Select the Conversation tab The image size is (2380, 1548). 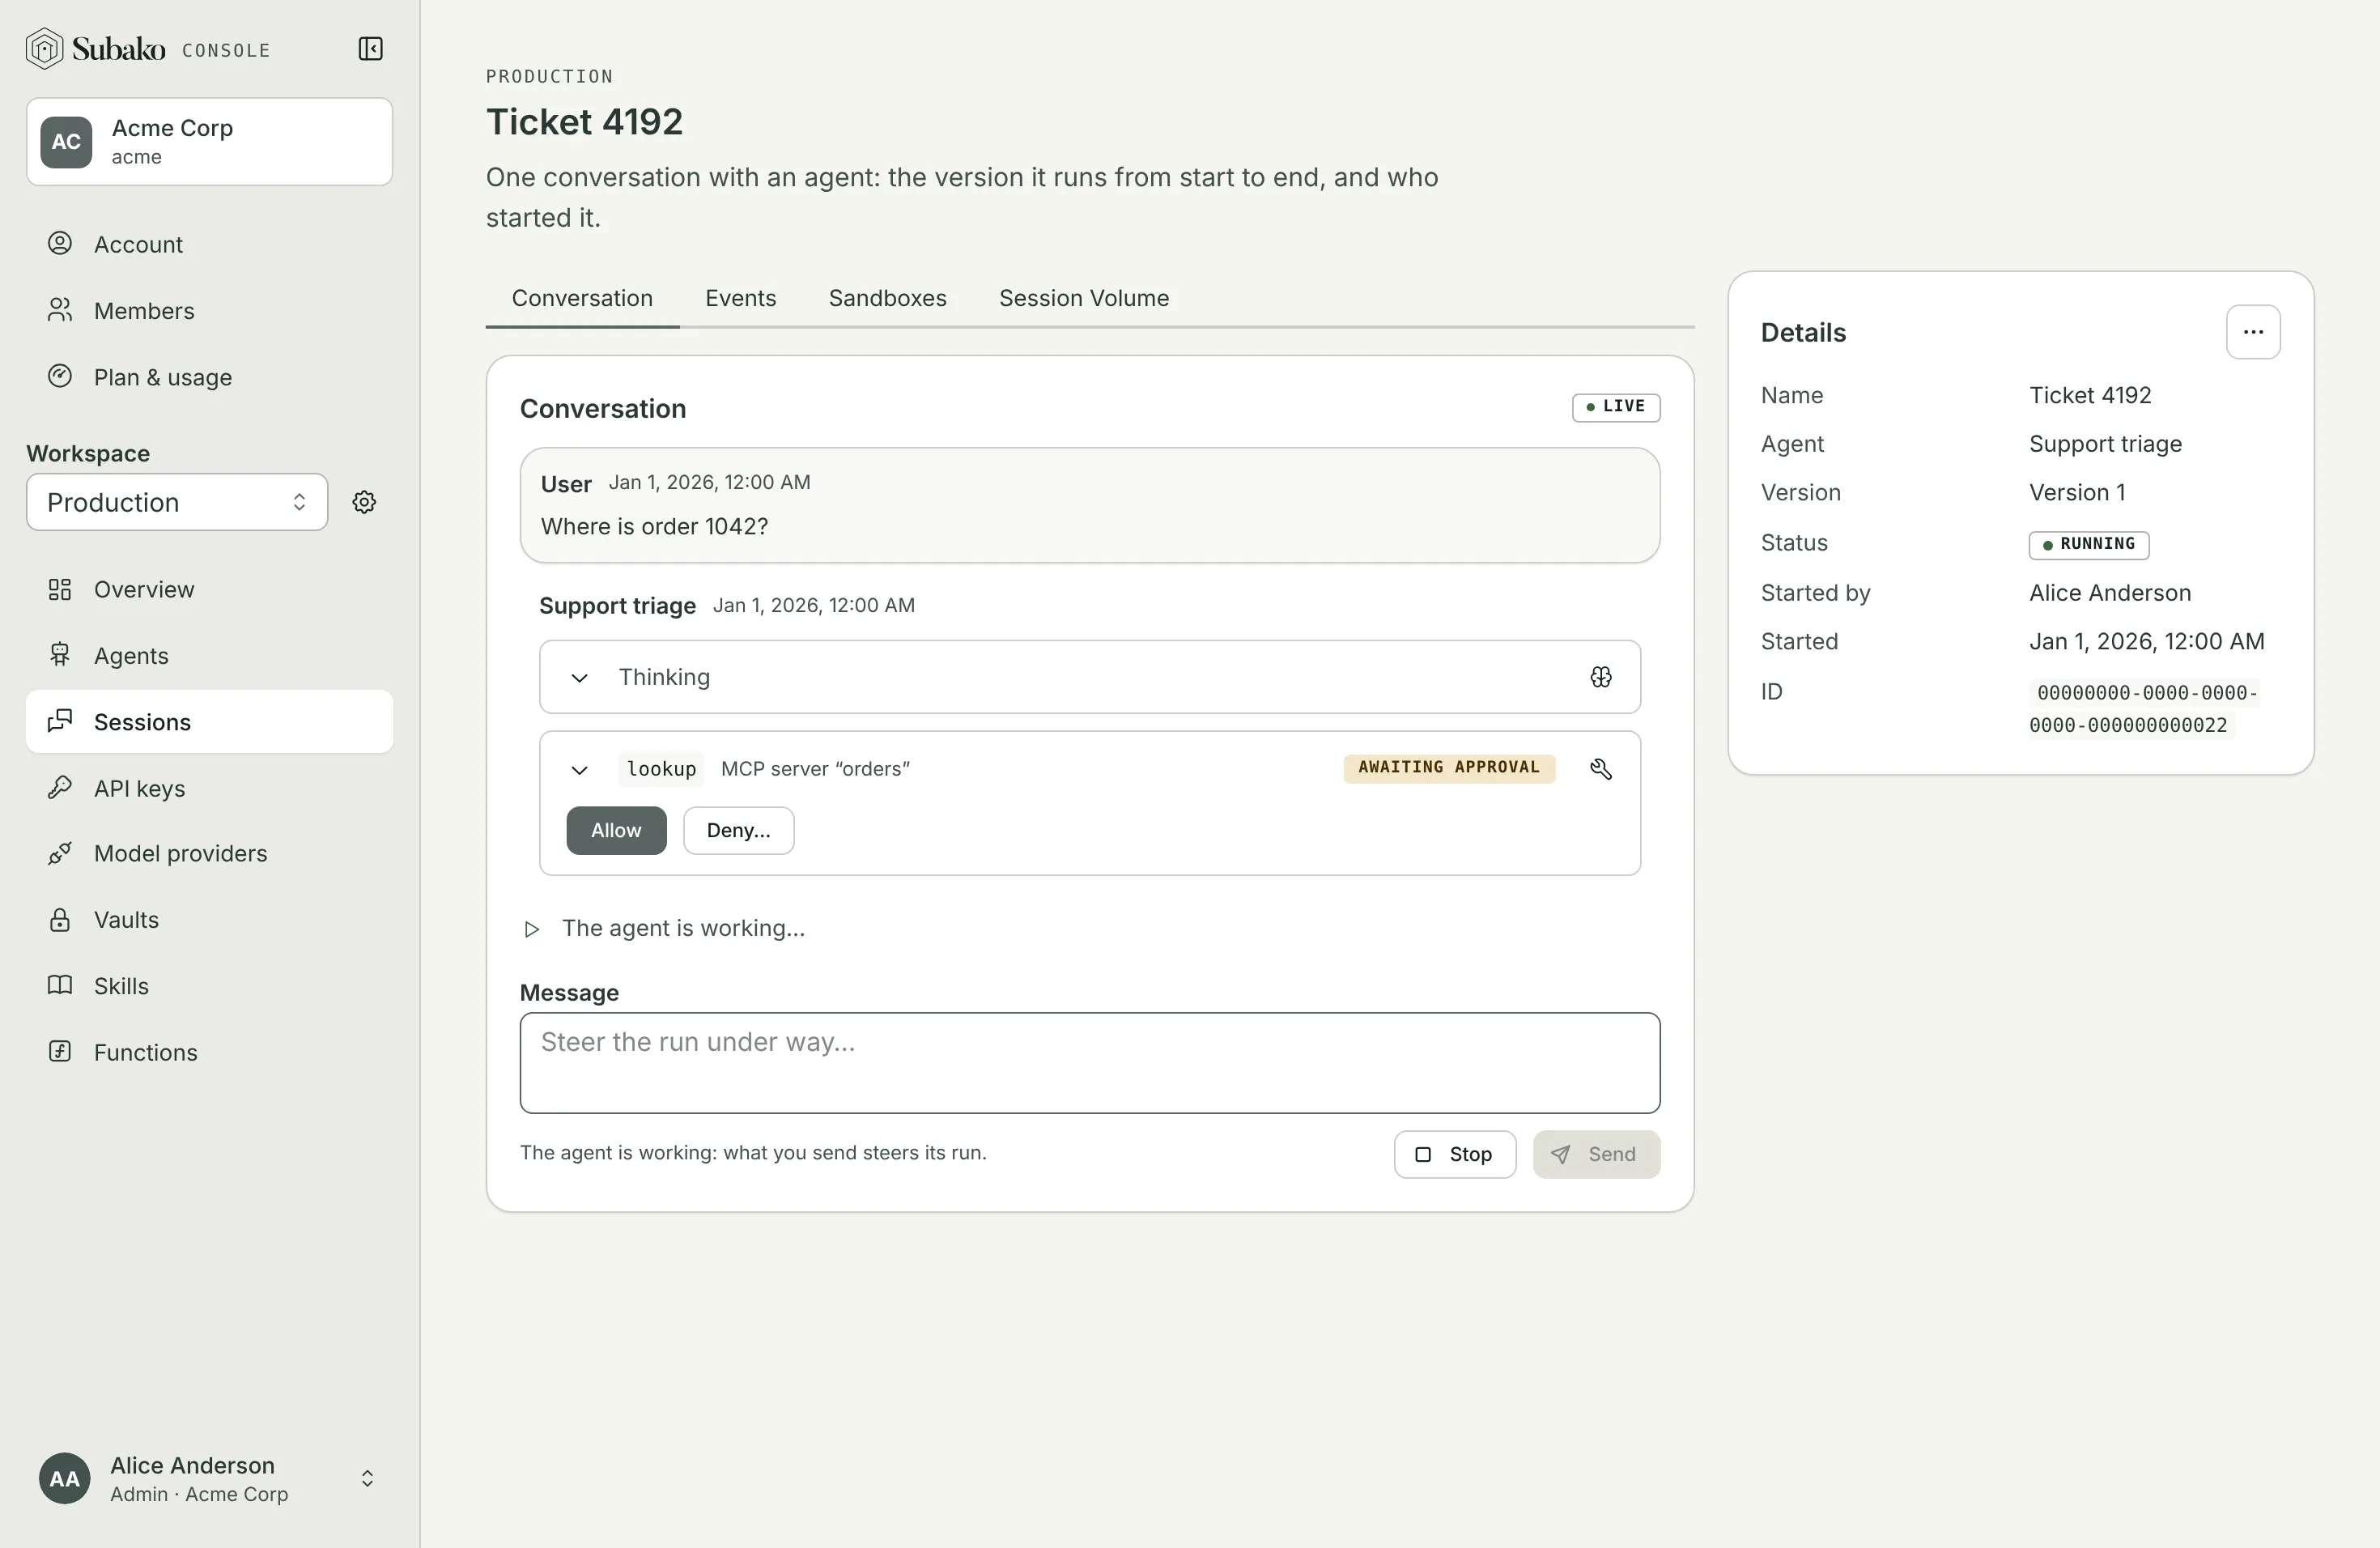coord(582,298)
